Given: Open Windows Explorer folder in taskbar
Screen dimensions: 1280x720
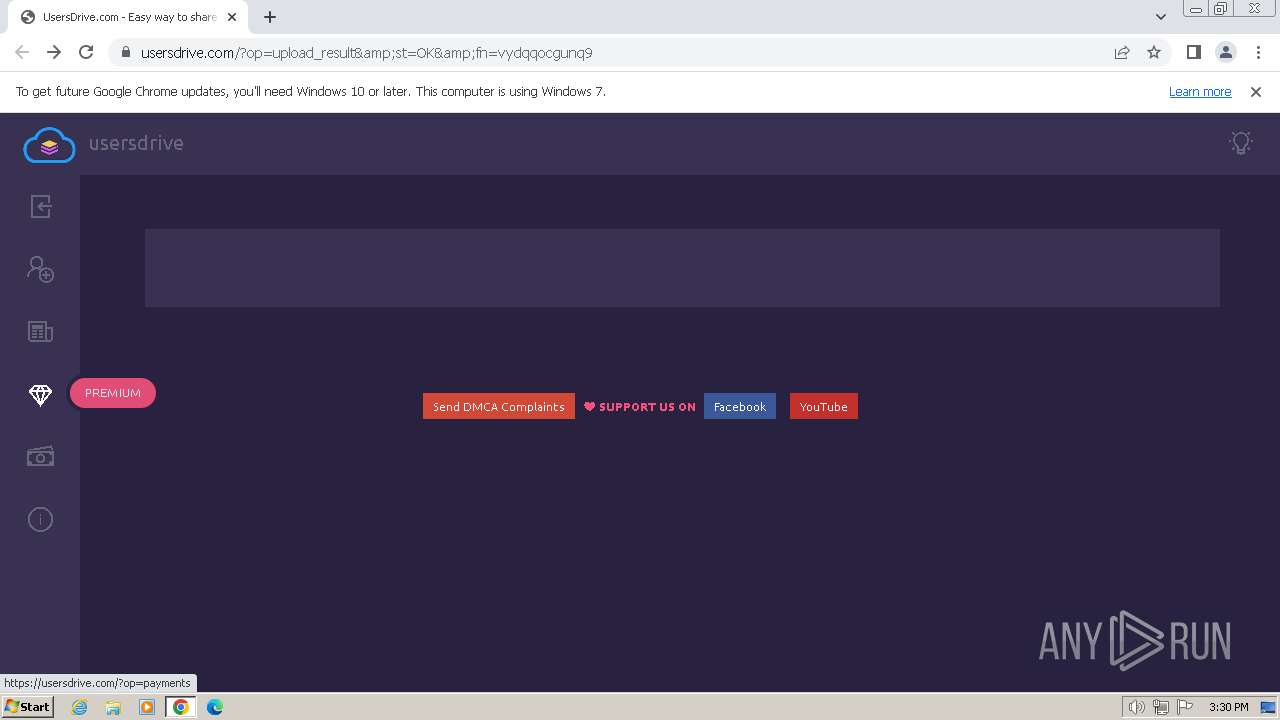Looking at the screenshot, I should point(113,707).
